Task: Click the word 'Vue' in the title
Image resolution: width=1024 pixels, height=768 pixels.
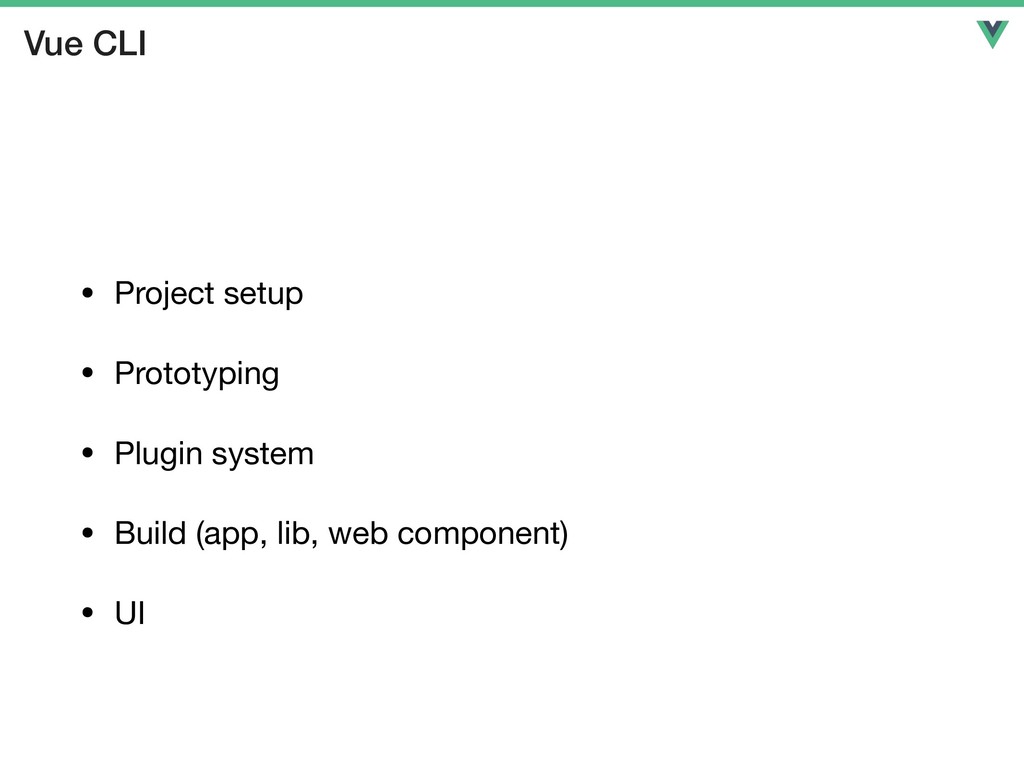Action: click(54, 44)
